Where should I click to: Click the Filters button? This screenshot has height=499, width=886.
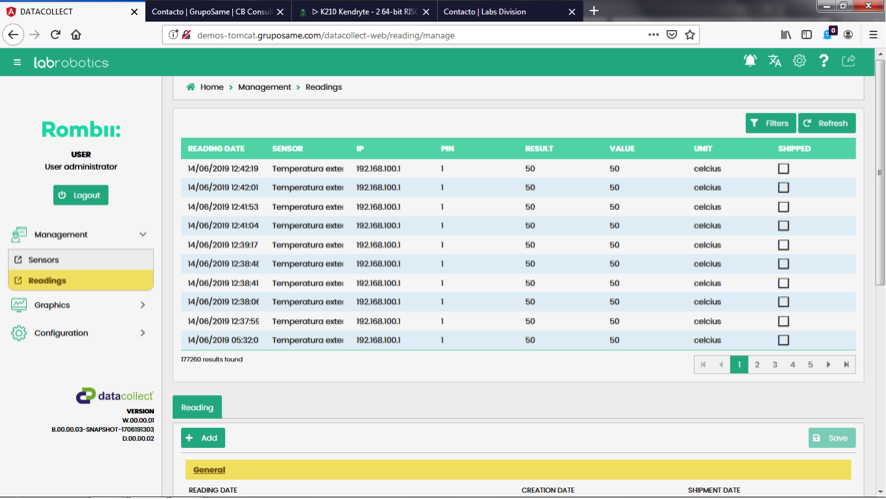[770, 123]
